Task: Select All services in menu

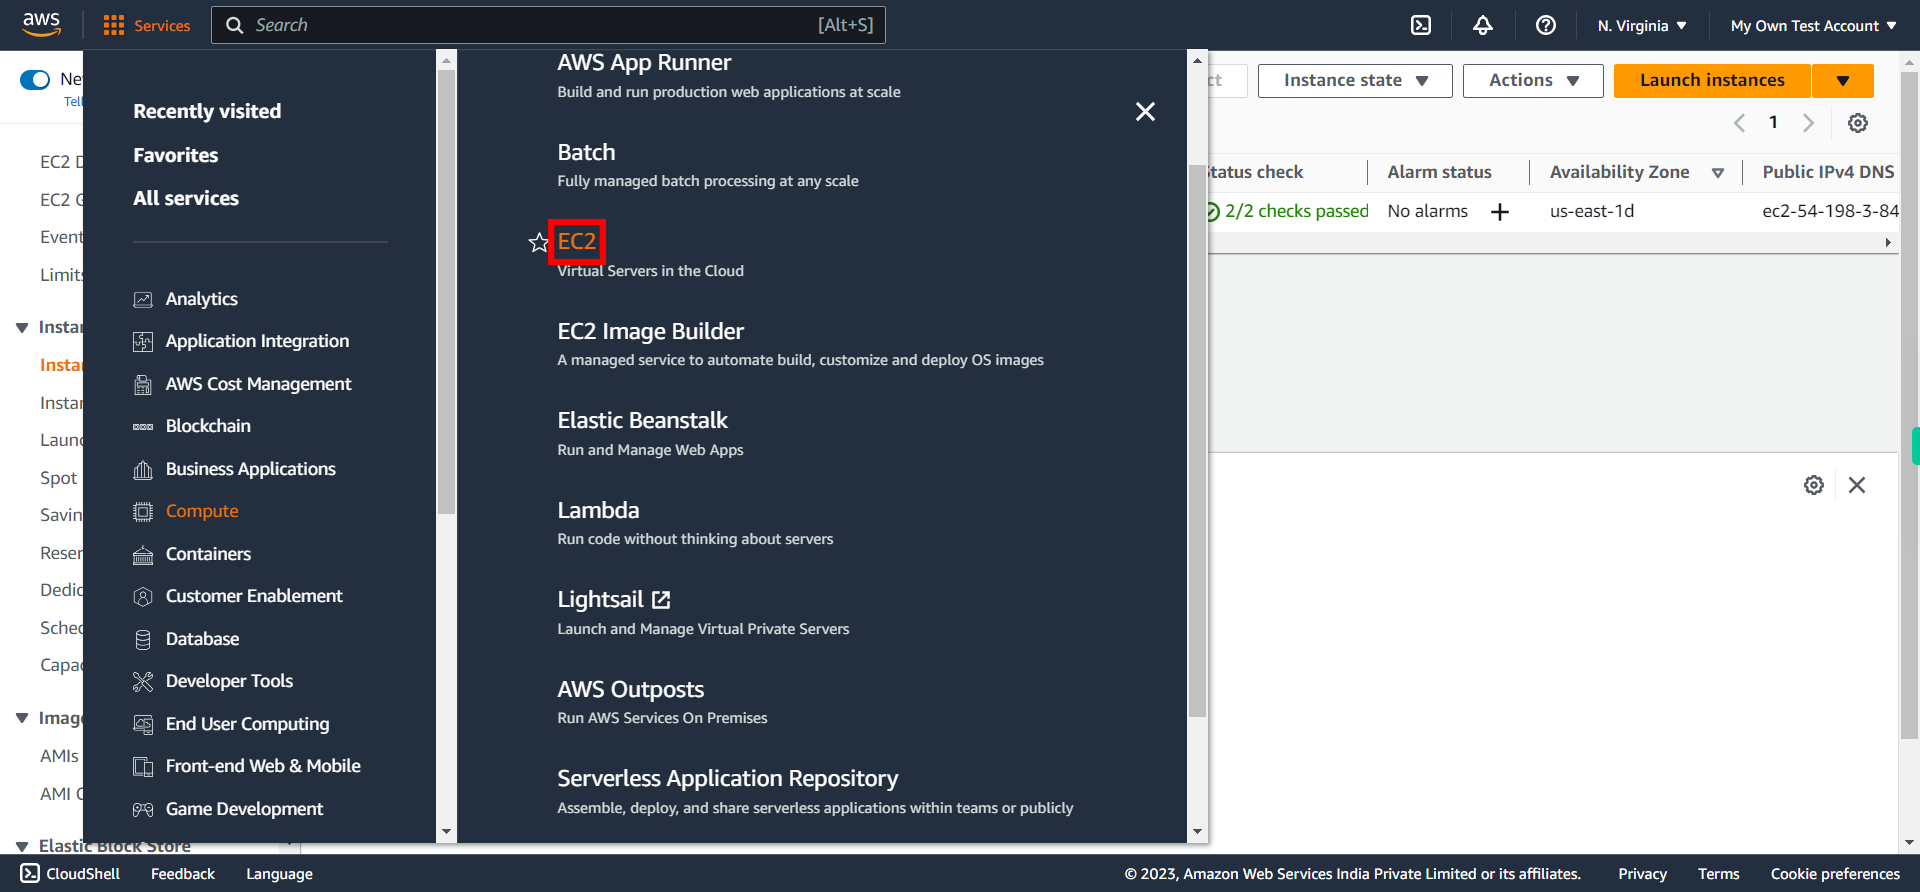Action: tap(186, 198)
